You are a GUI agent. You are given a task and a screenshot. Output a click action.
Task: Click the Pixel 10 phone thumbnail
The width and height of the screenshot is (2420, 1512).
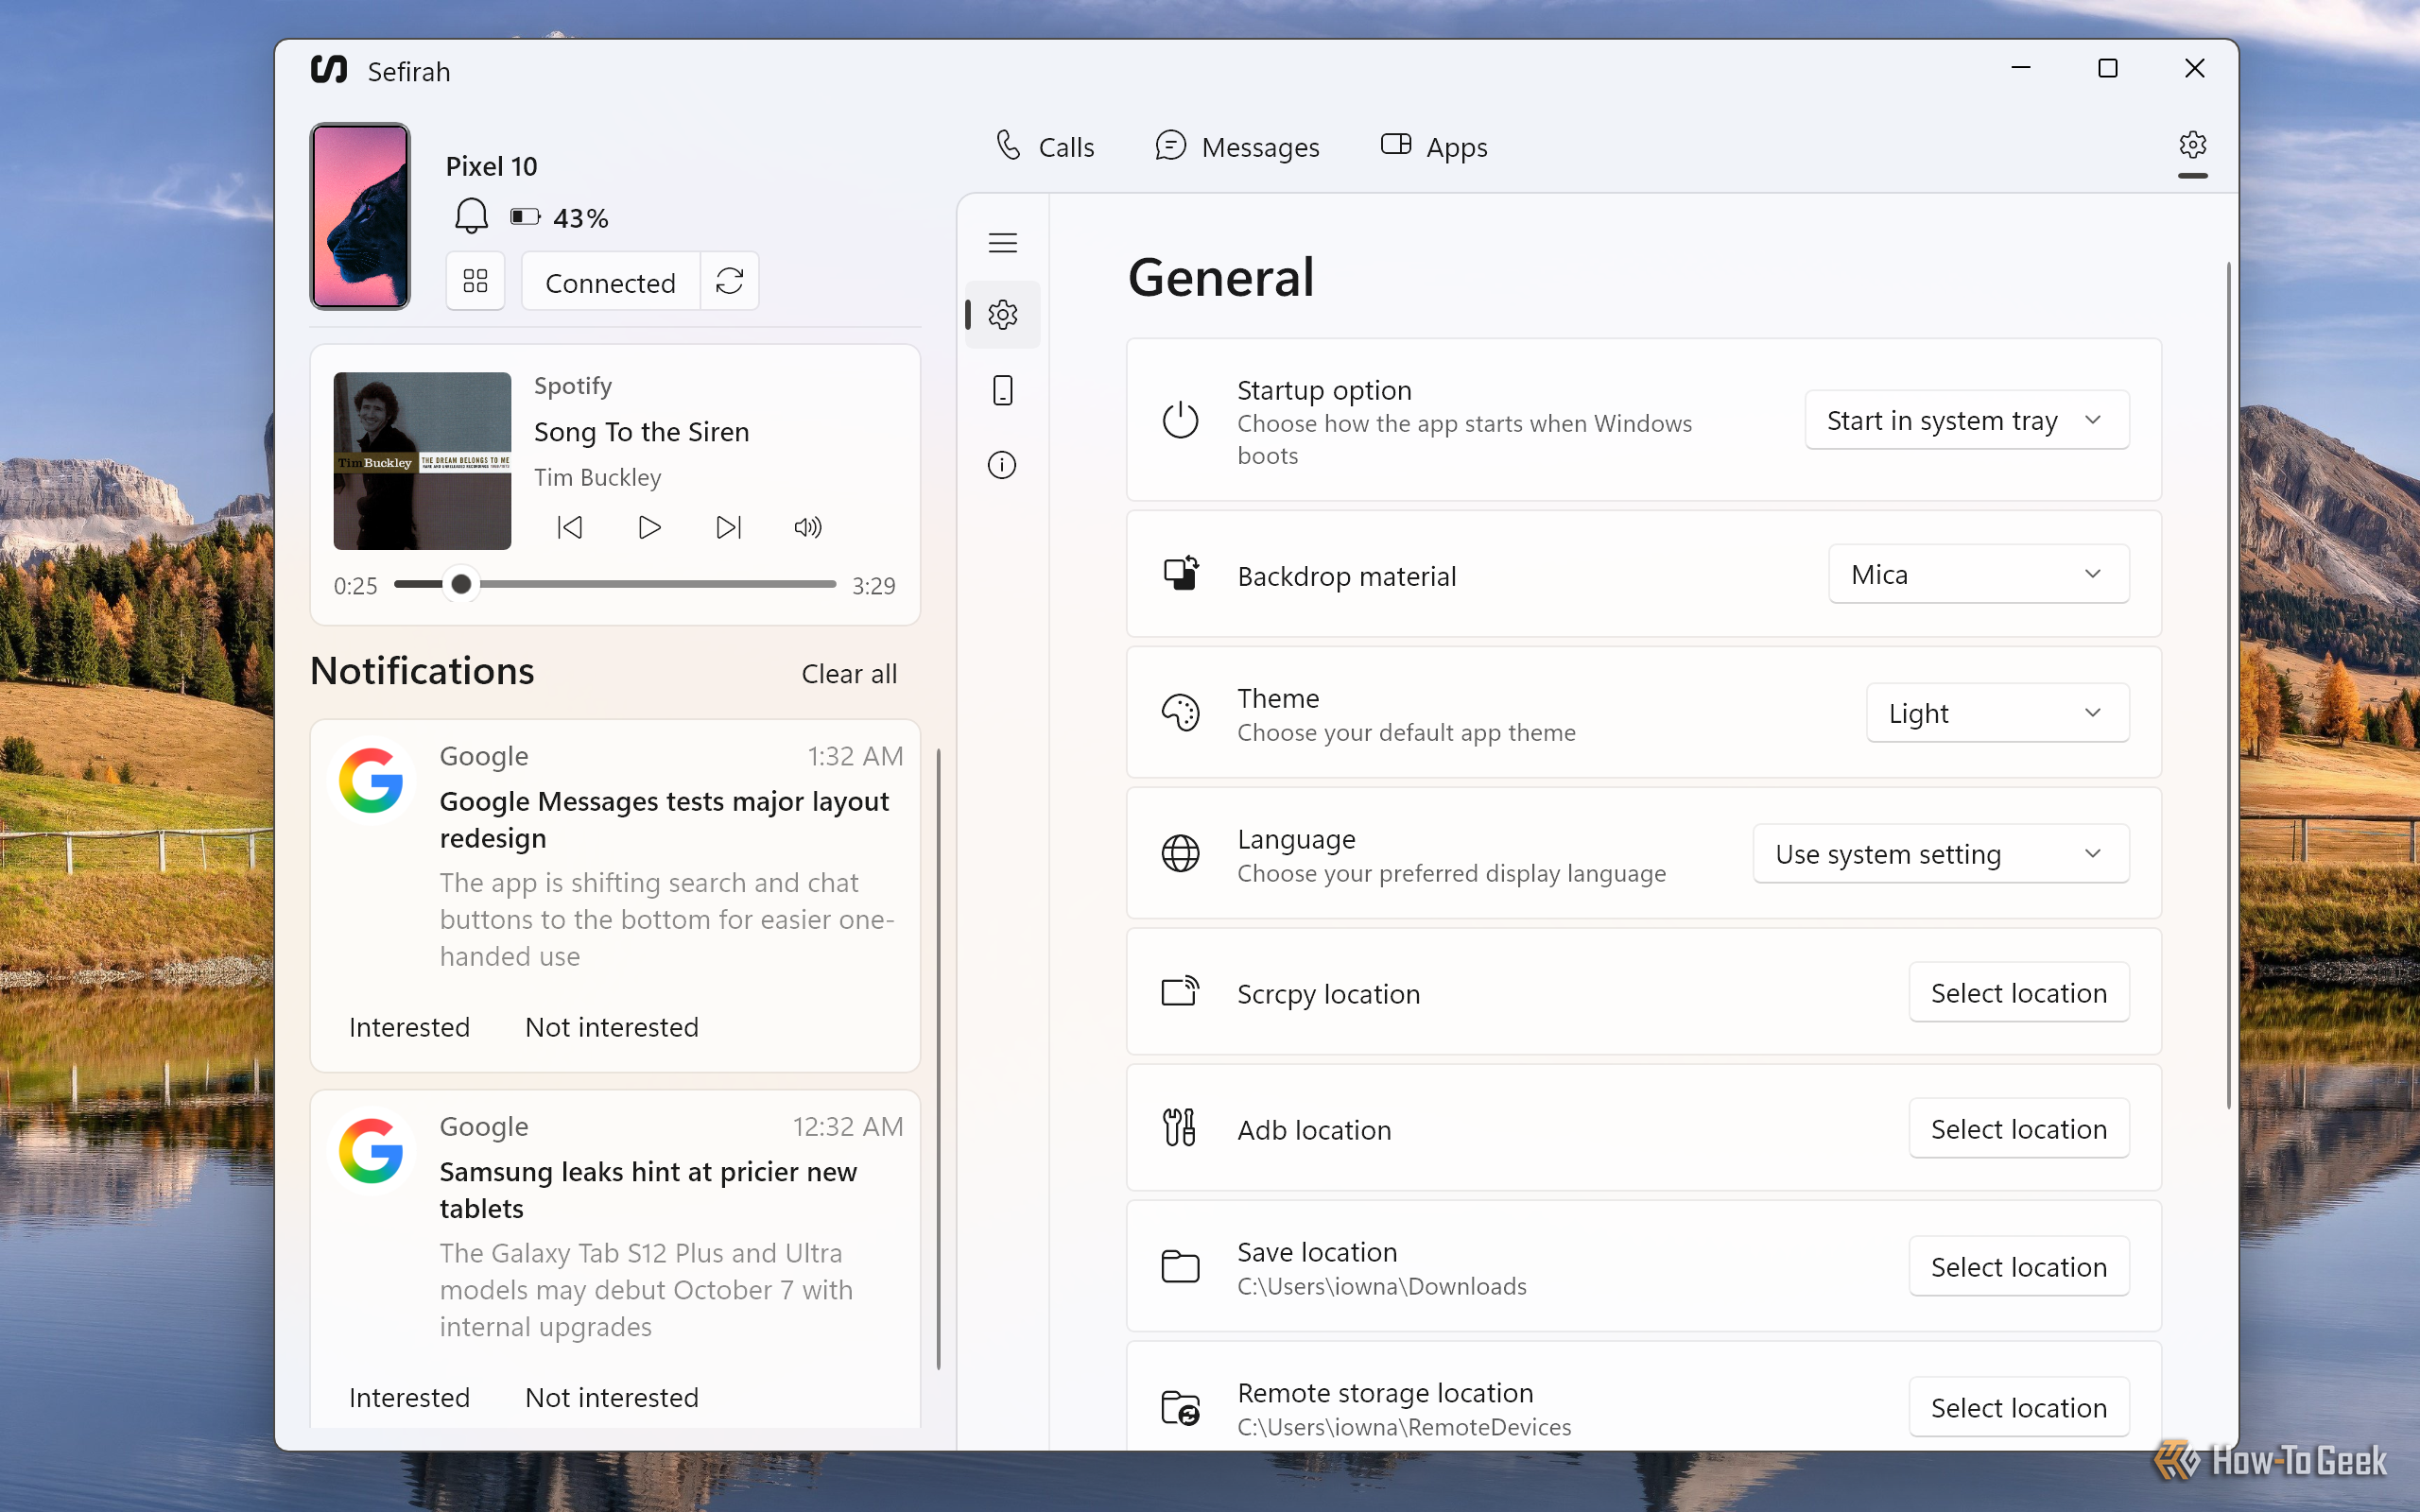tap(360, 216)
